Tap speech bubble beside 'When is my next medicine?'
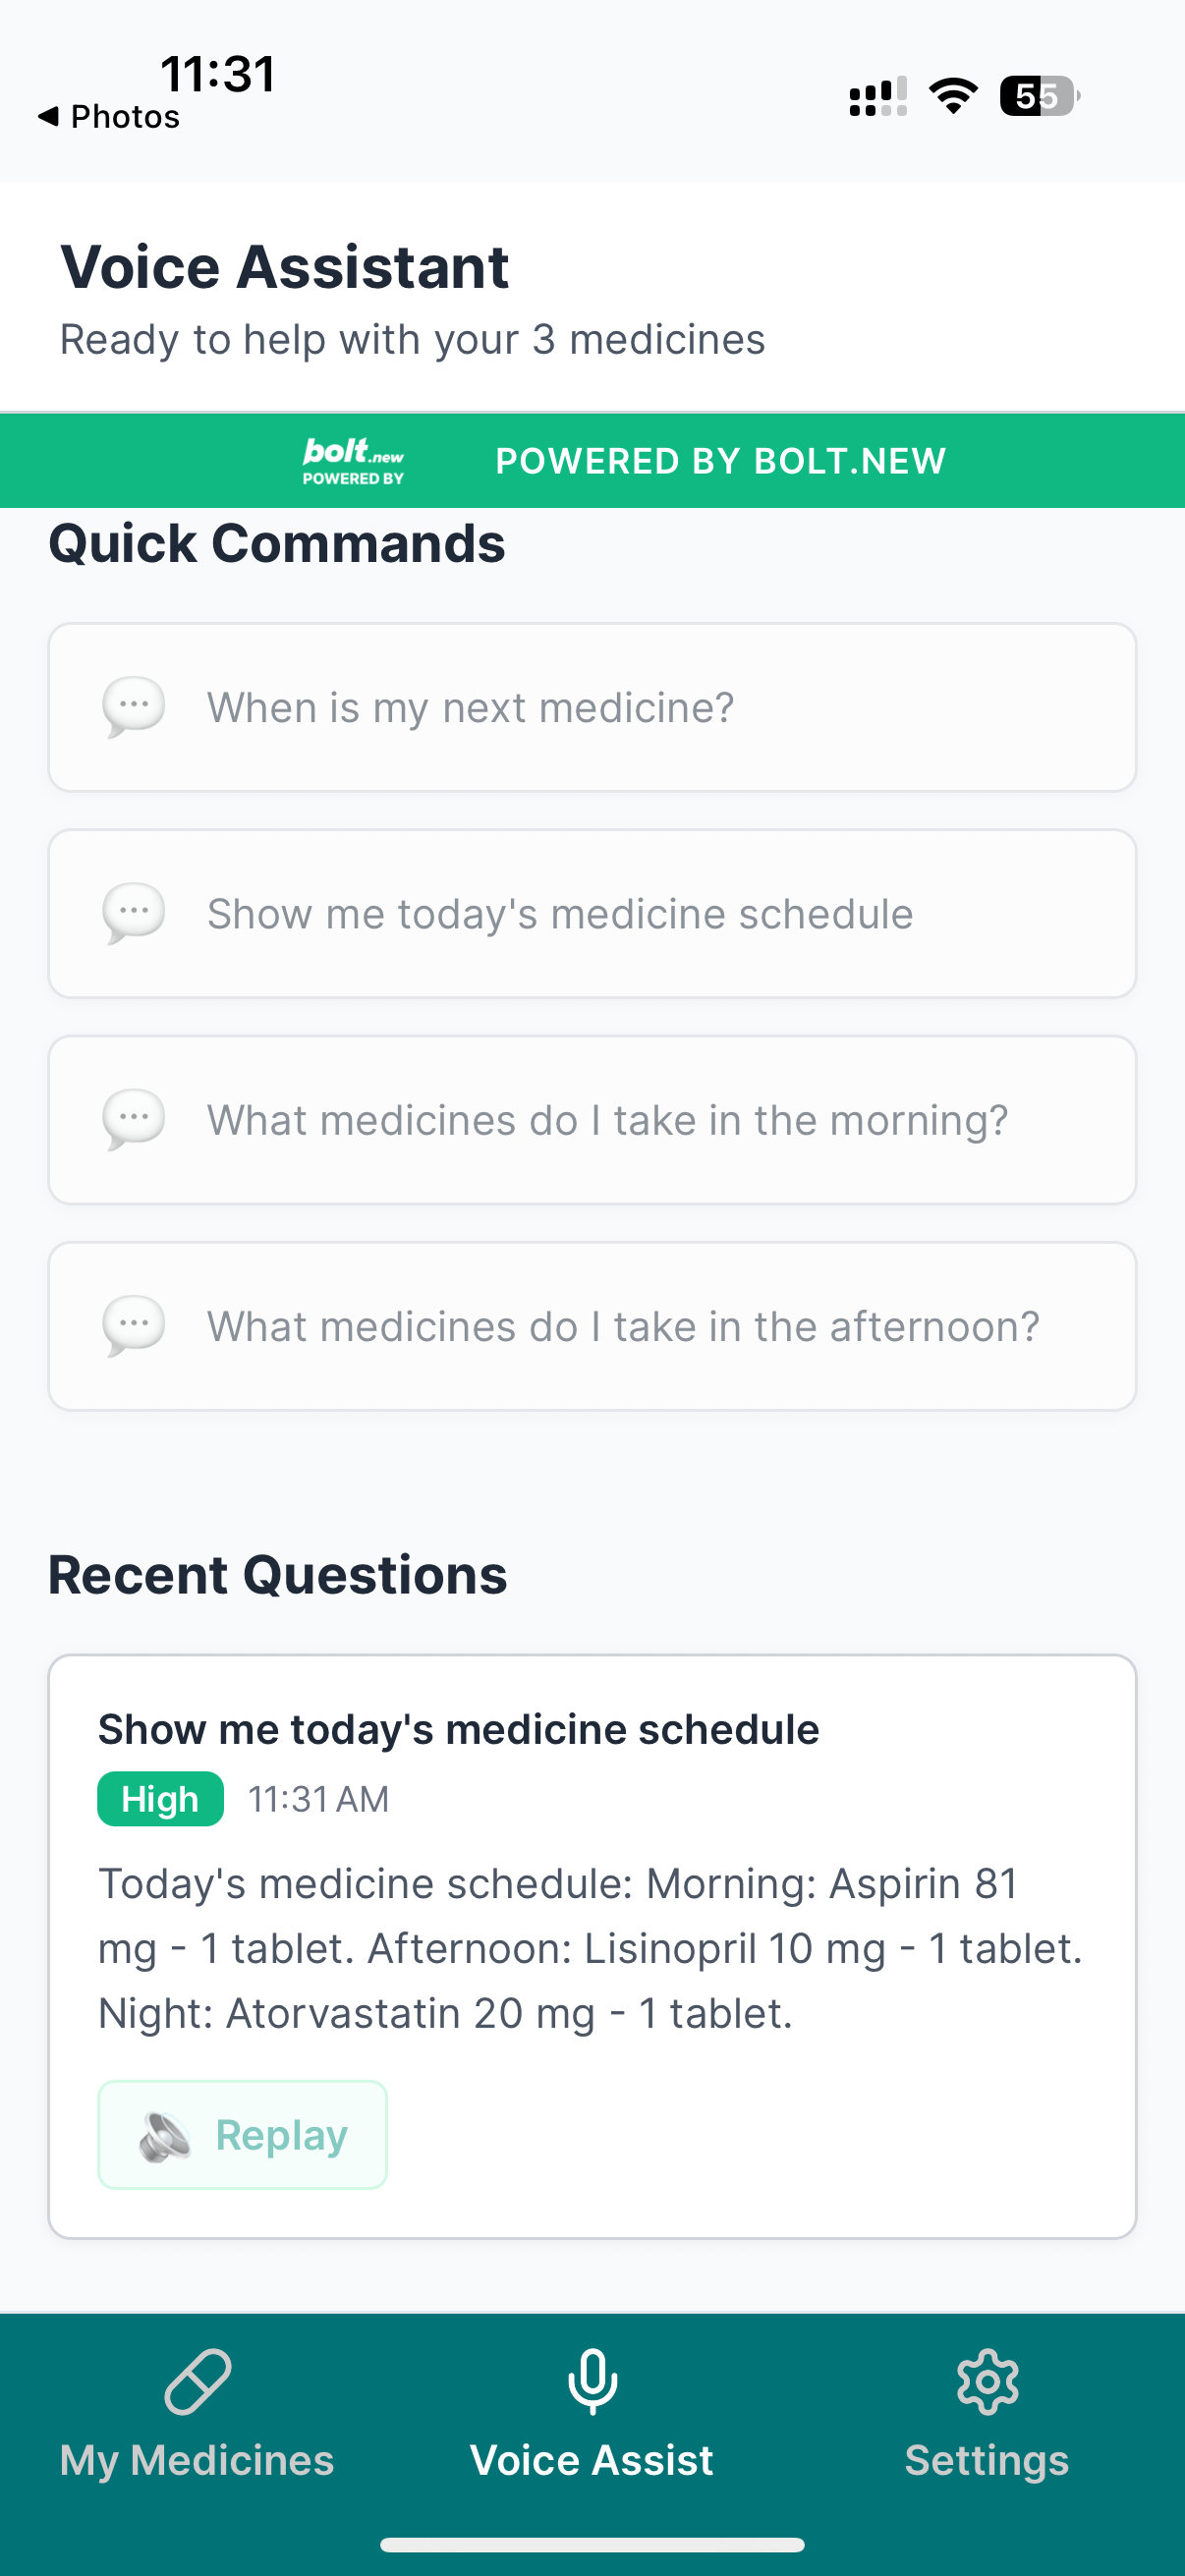The image size is (1185, 2576). tap(133, 707)
